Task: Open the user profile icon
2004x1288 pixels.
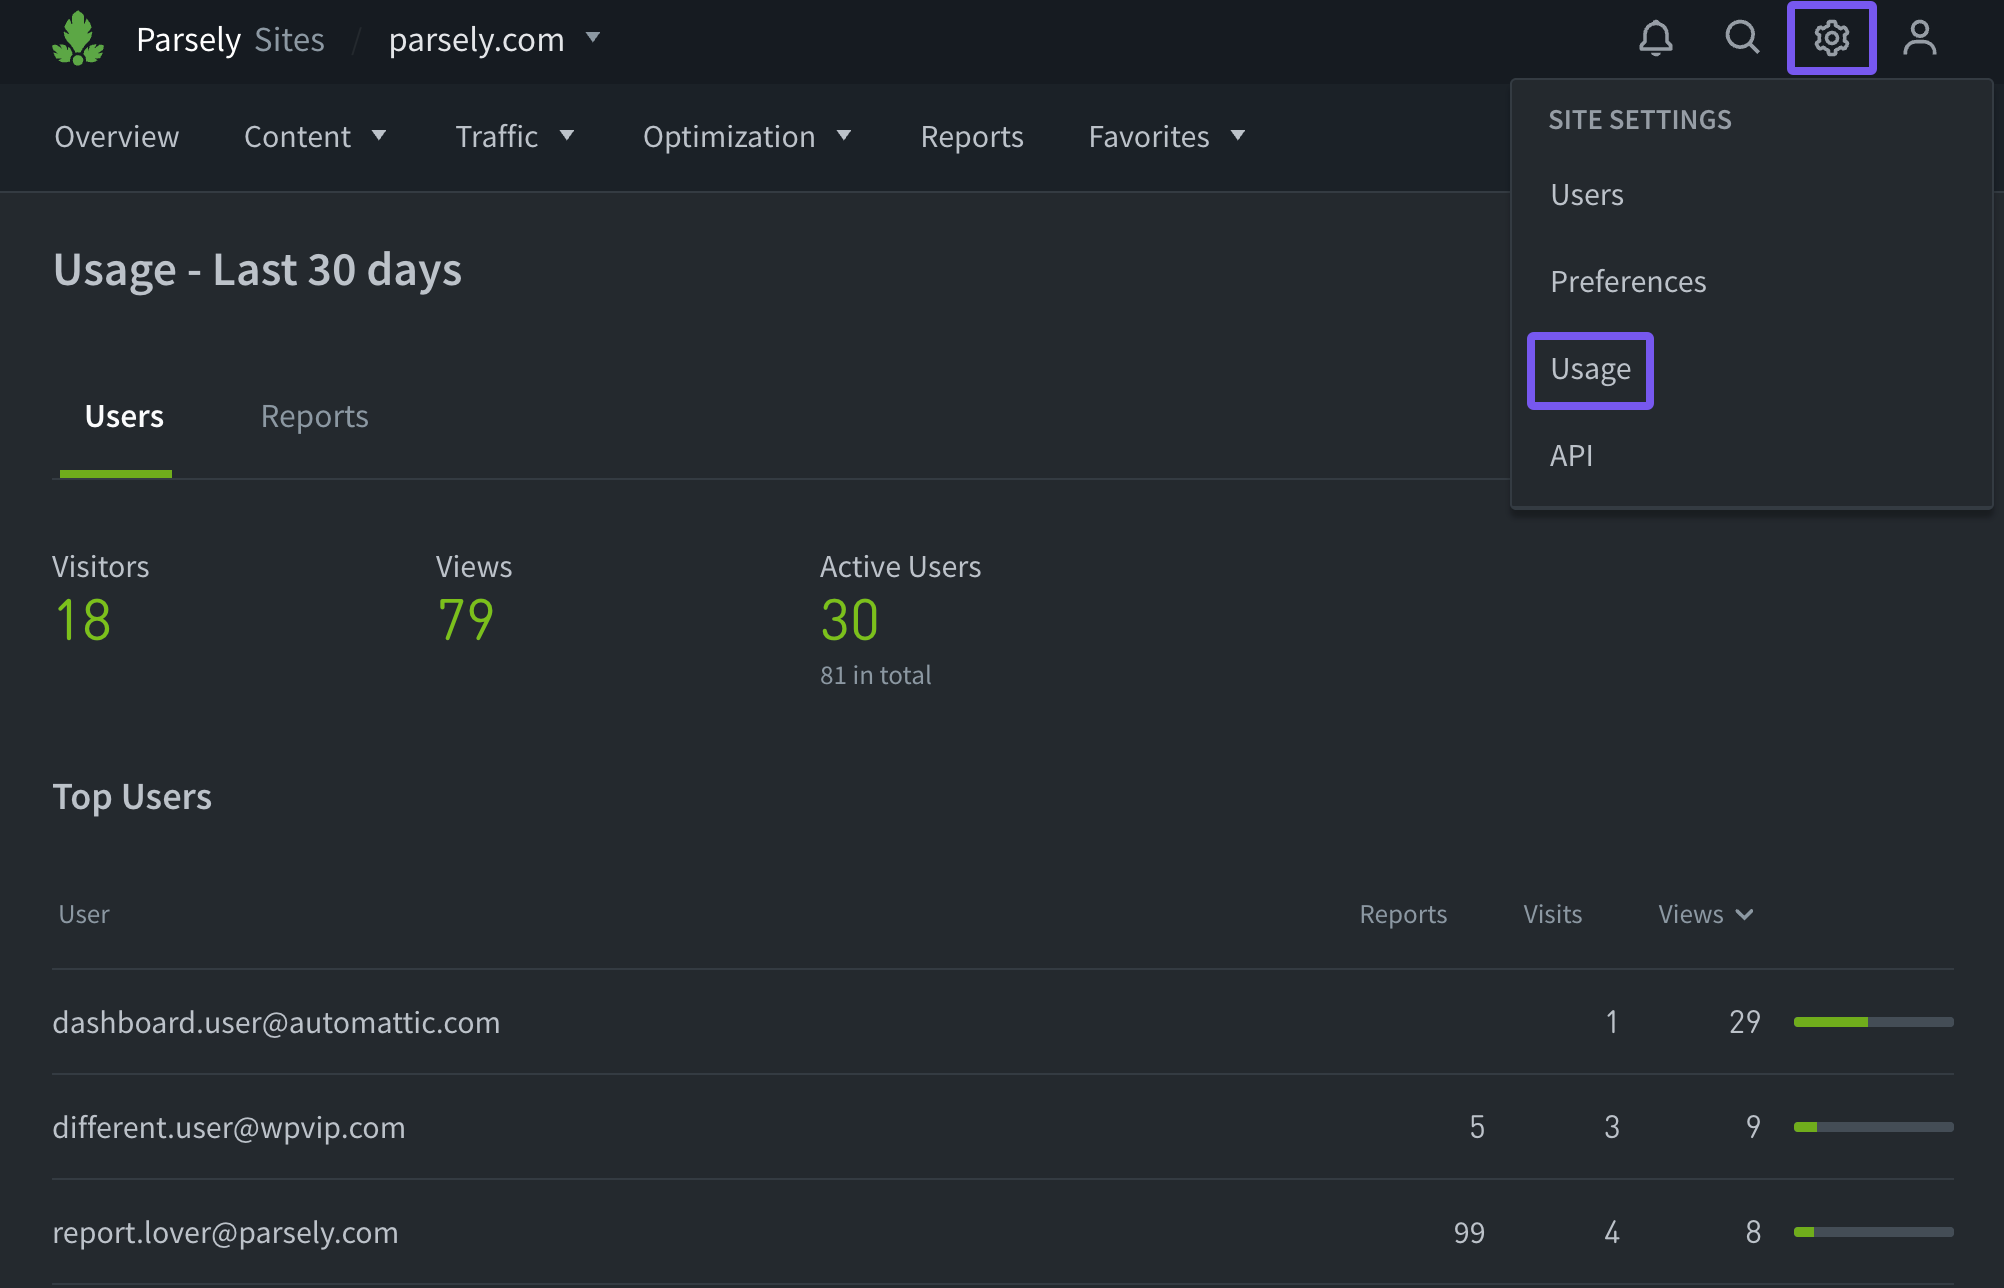Action: pos(1919,39)
